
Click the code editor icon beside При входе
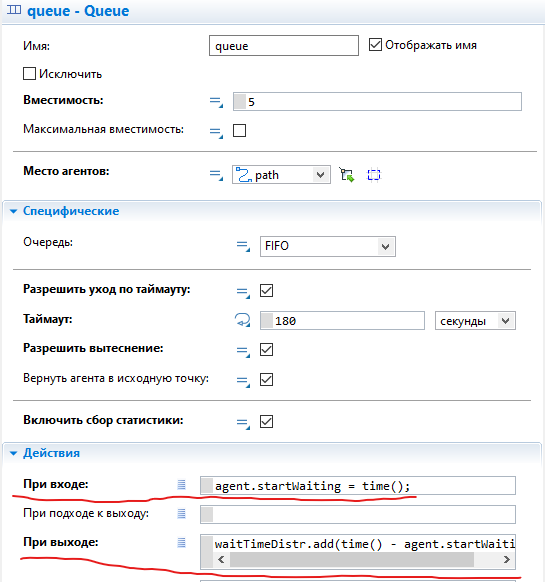[181, 485]
